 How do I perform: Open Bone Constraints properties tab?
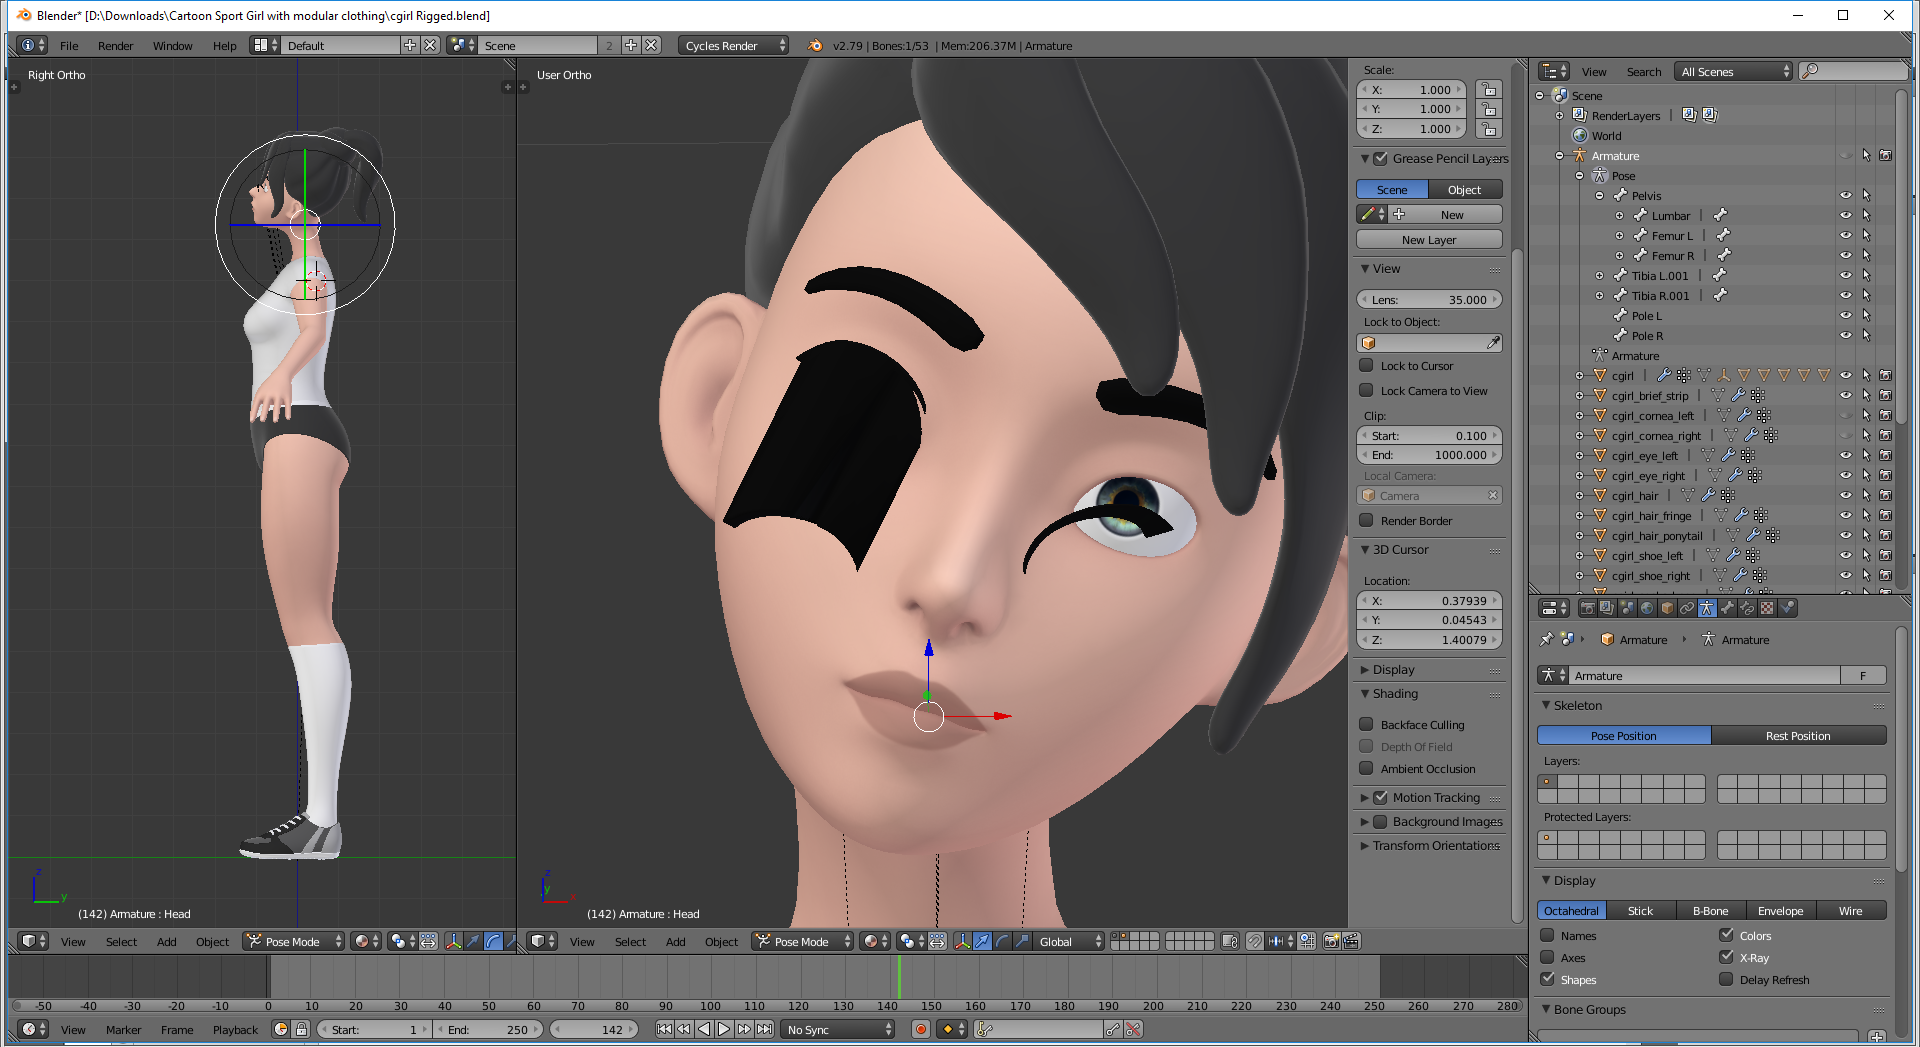pyautogui.click(x=1747, y=608)
